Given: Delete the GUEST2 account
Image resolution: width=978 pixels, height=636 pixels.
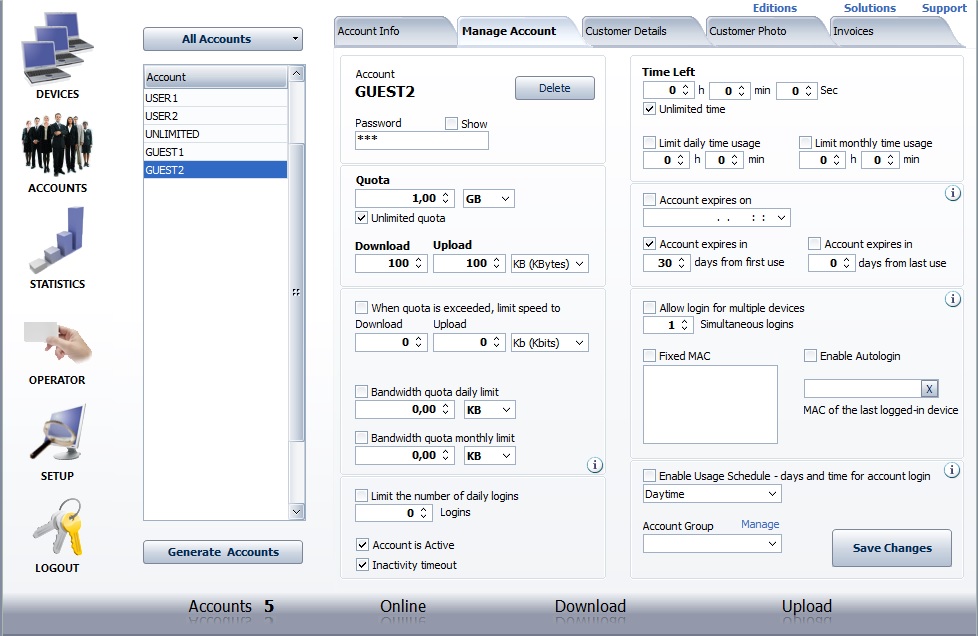Looking at the screenshot, I should coord(554,88).
